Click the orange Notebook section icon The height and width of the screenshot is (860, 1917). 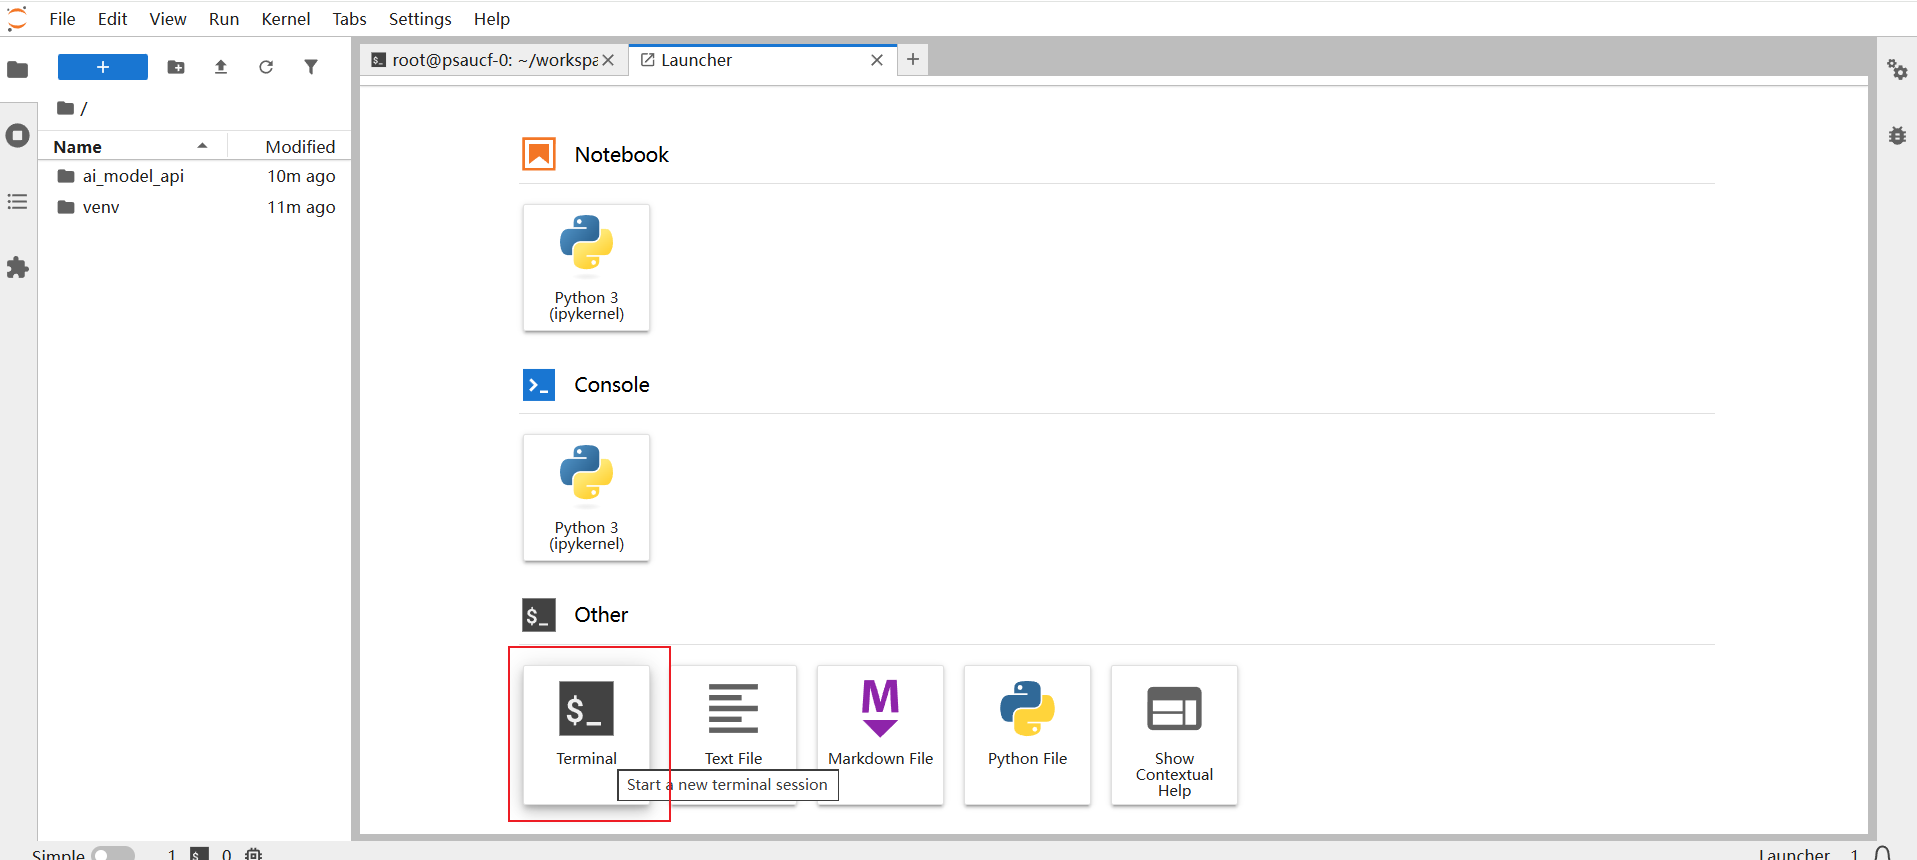539,154
